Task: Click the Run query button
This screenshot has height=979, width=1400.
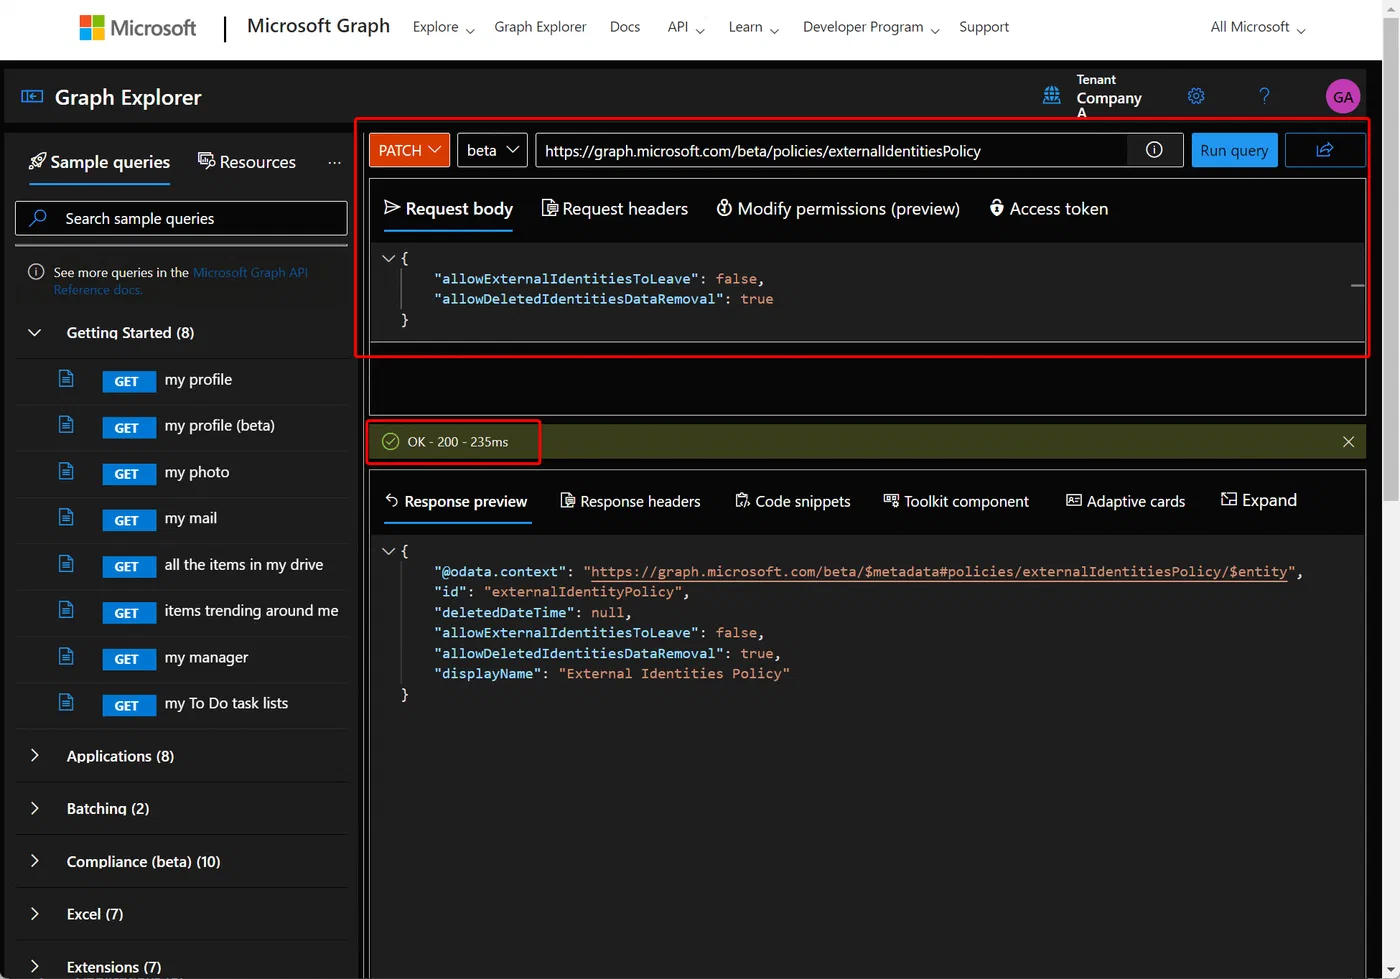Action: tap(1234, 150)
